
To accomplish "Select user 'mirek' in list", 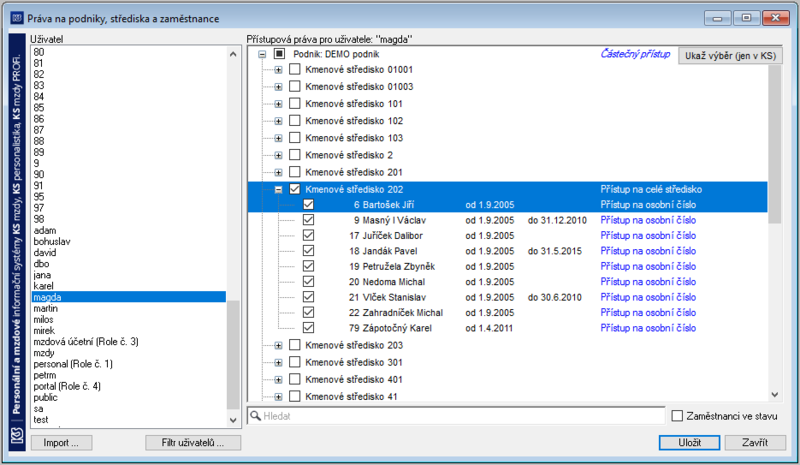I will click(x=44, y=331).
